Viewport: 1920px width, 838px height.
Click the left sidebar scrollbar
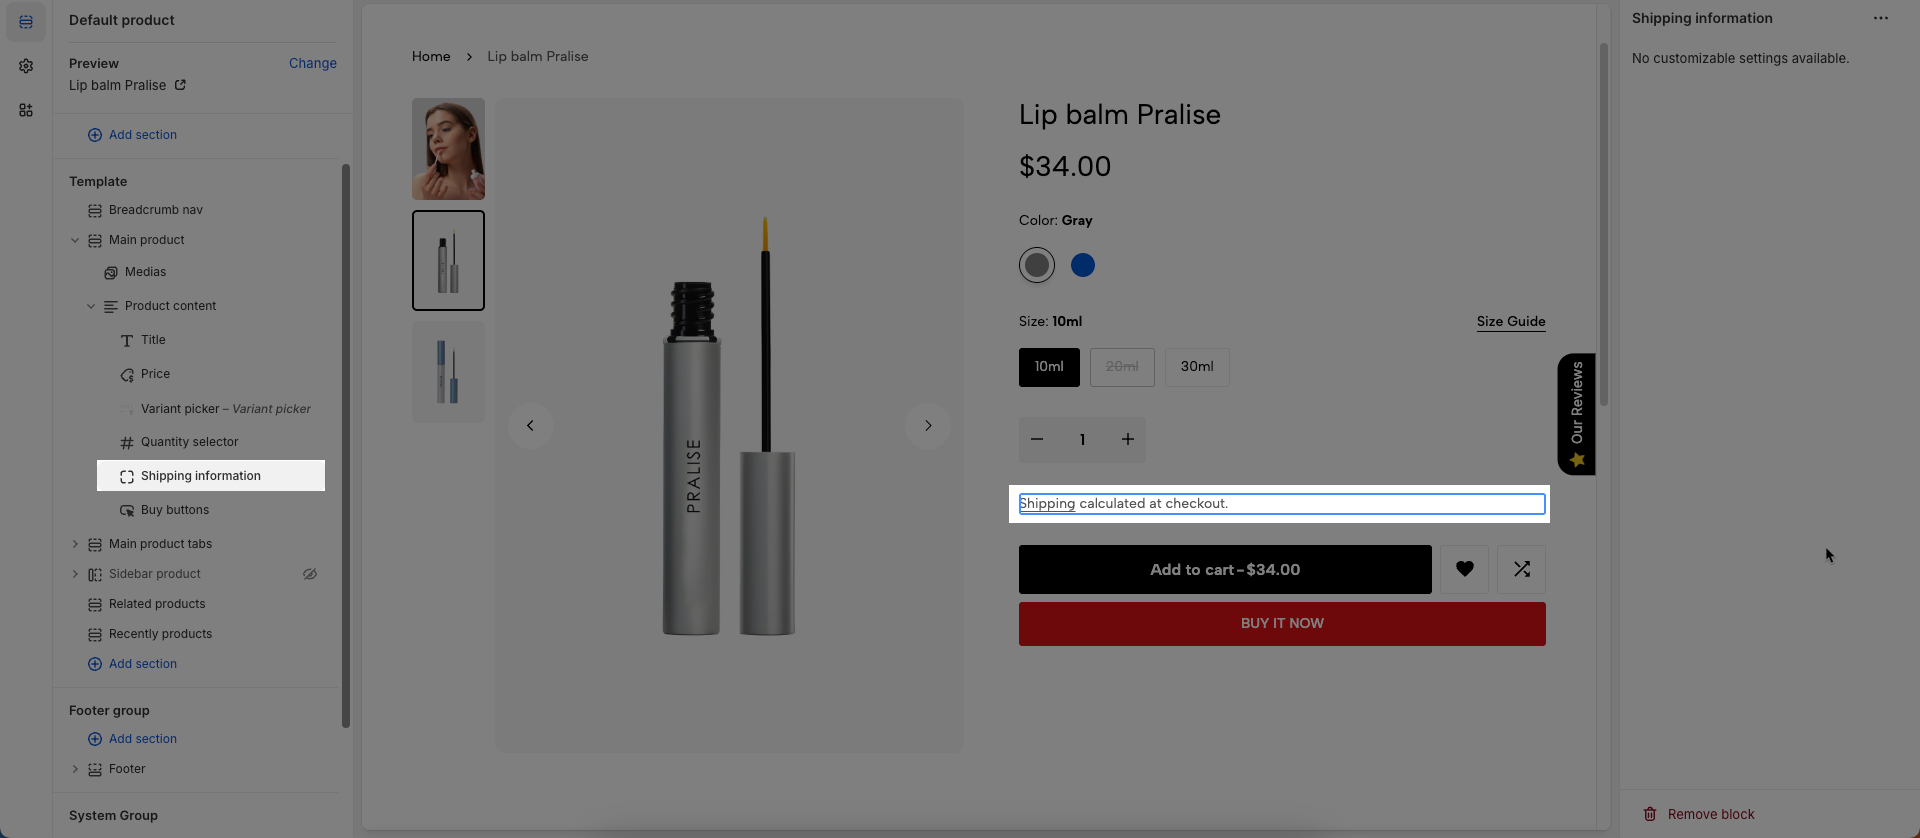tap(346, 445)
